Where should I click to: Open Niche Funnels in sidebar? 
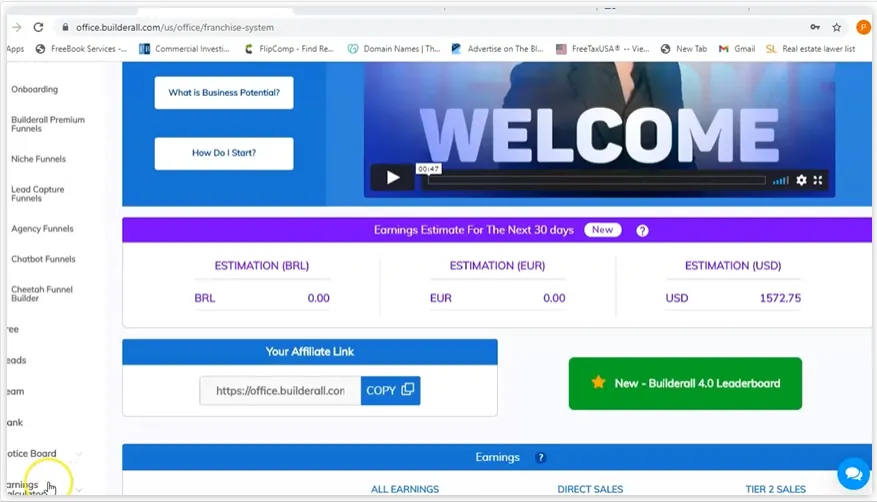click(x=39, y=159)
